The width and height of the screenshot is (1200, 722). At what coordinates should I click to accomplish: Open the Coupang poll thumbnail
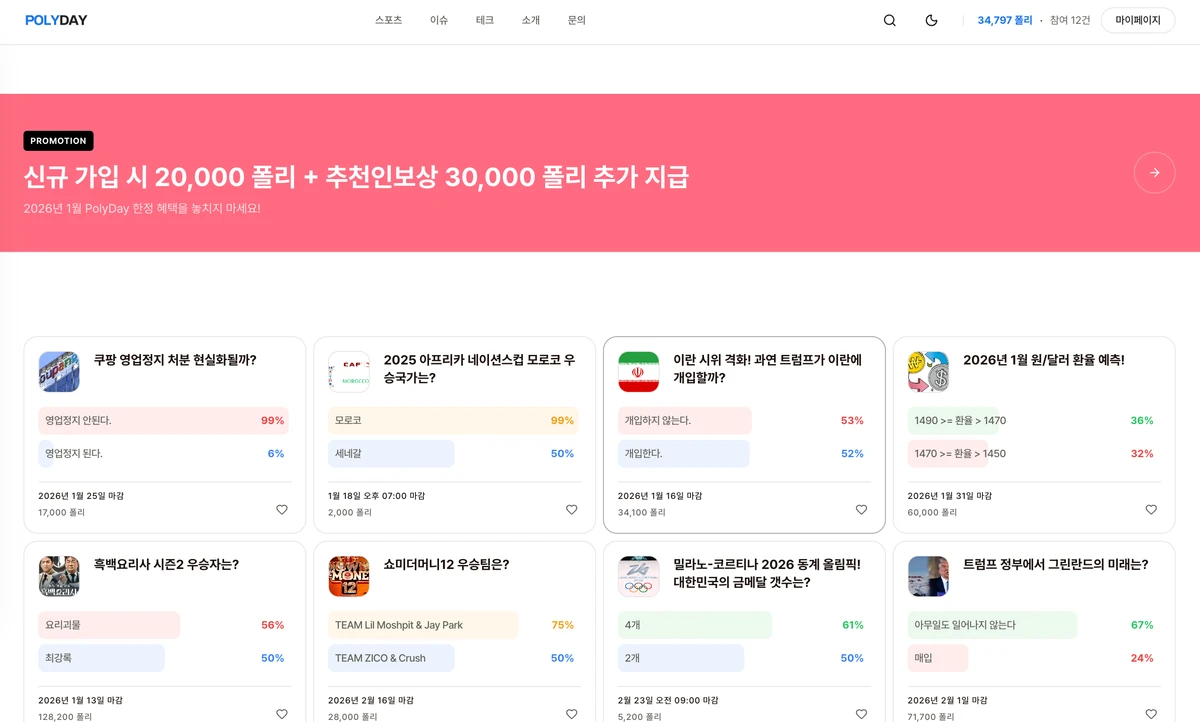coord(59,372)
